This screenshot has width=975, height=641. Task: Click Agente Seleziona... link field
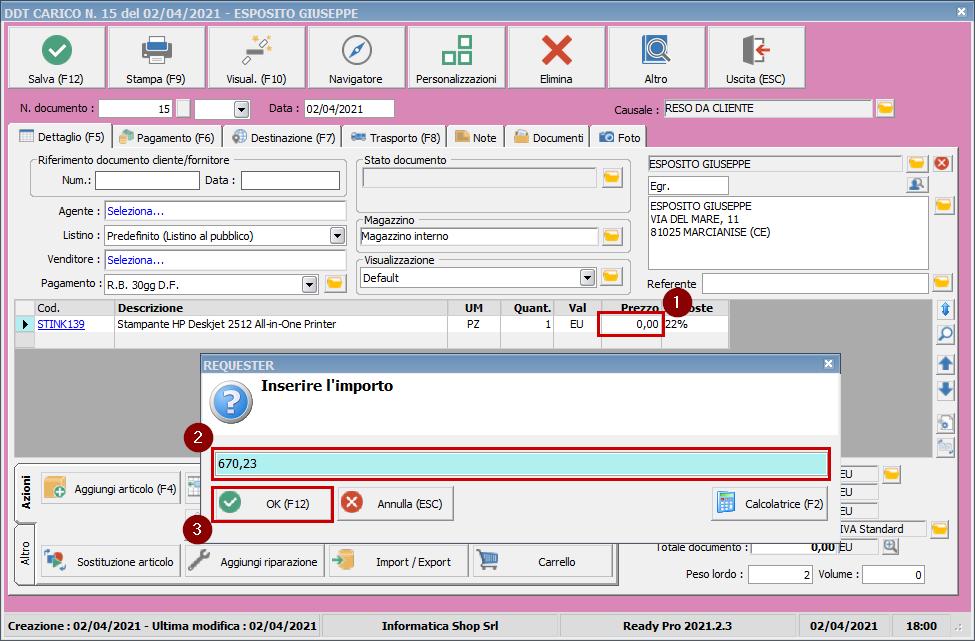coord(225,211)
